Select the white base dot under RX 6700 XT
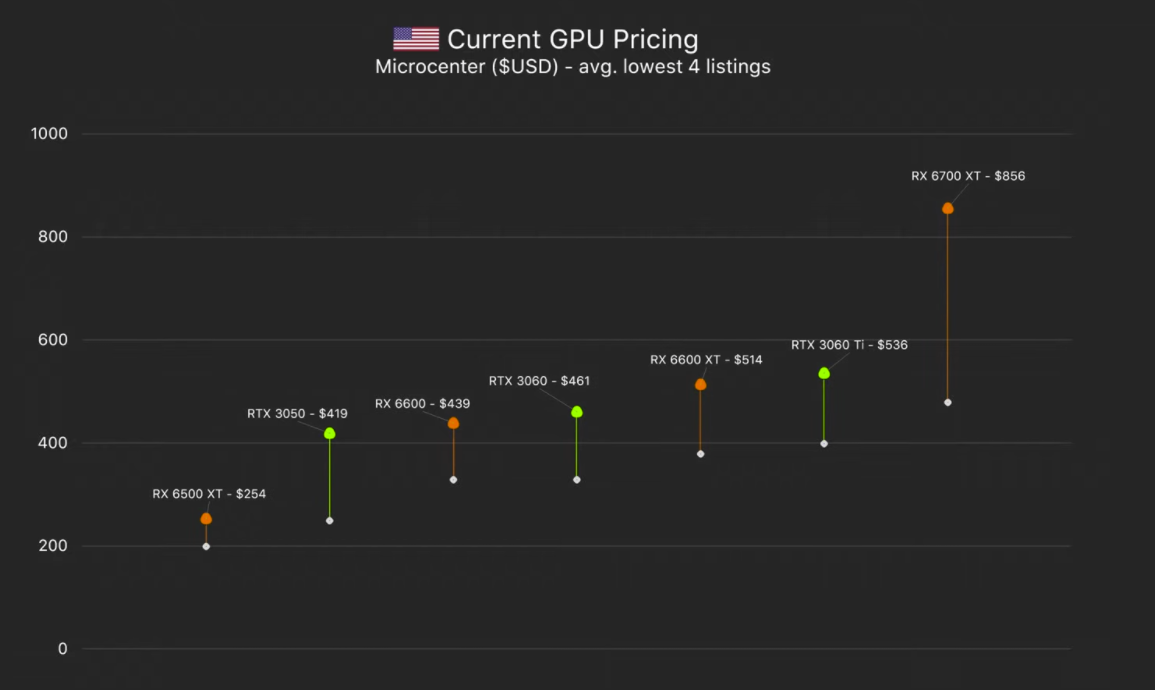The width and height of the screenshot is (1155, 690). 948,402
